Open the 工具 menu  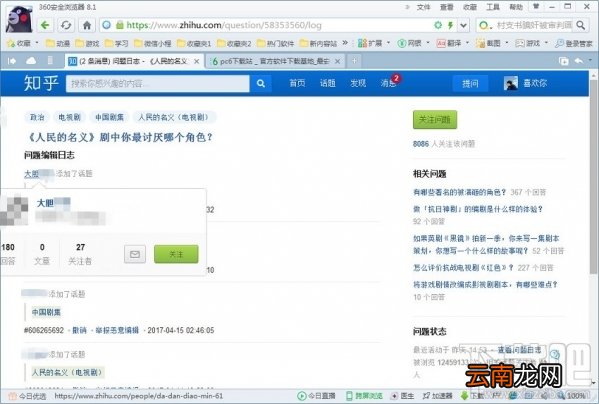click(493, 7)
